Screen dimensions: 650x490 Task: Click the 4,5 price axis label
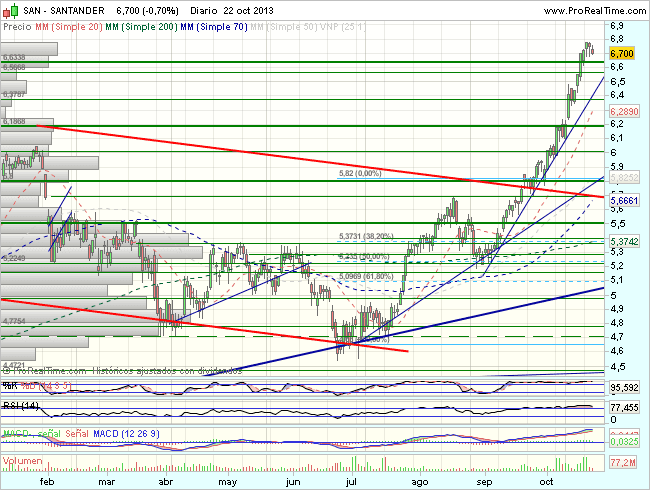[617, 366]
